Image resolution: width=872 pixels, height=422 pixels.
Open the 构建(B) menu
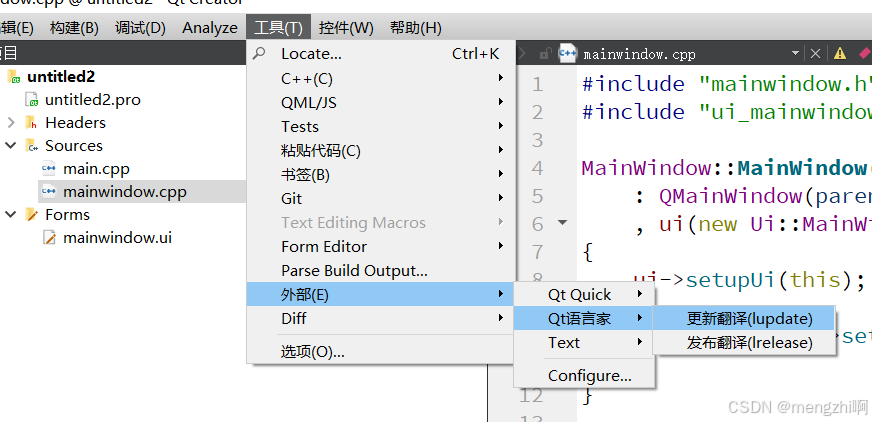point(74,27)
